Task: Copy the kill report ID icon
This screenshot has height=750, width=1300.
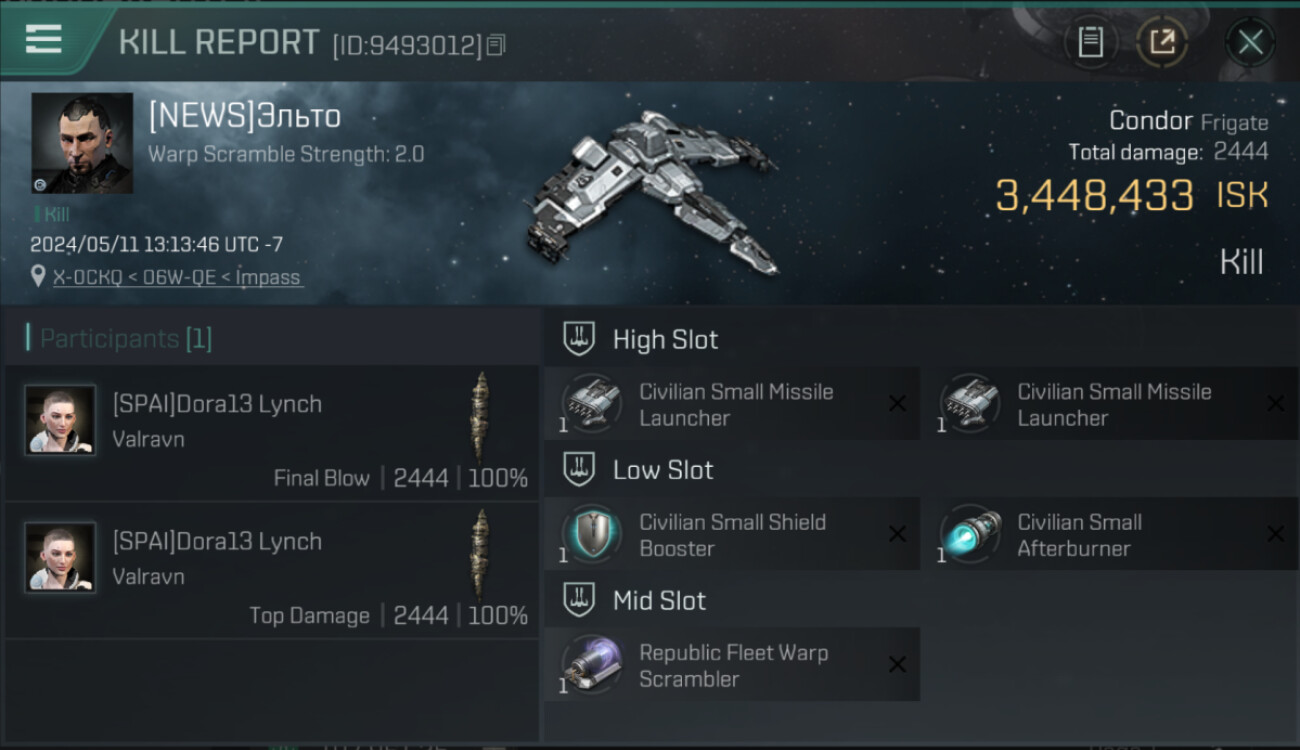Action: [x=497, y=45]
